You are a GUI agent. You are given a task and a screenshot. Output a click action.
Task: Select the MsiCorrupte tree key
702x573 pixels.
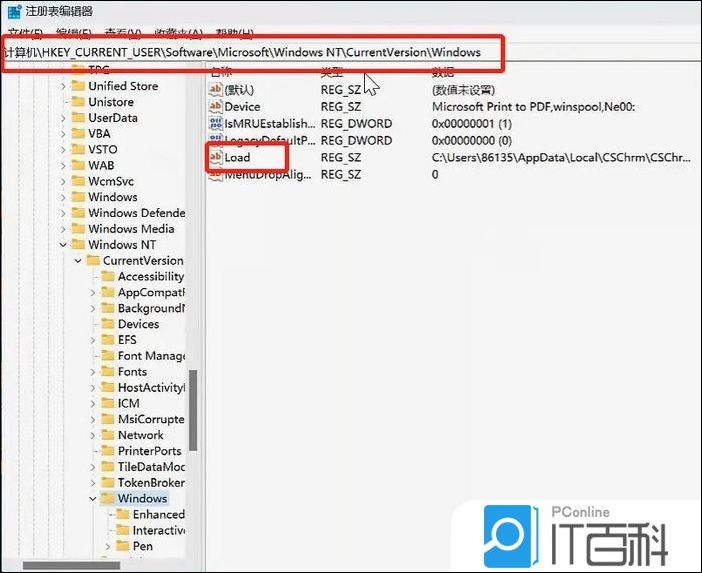(151, 419)
